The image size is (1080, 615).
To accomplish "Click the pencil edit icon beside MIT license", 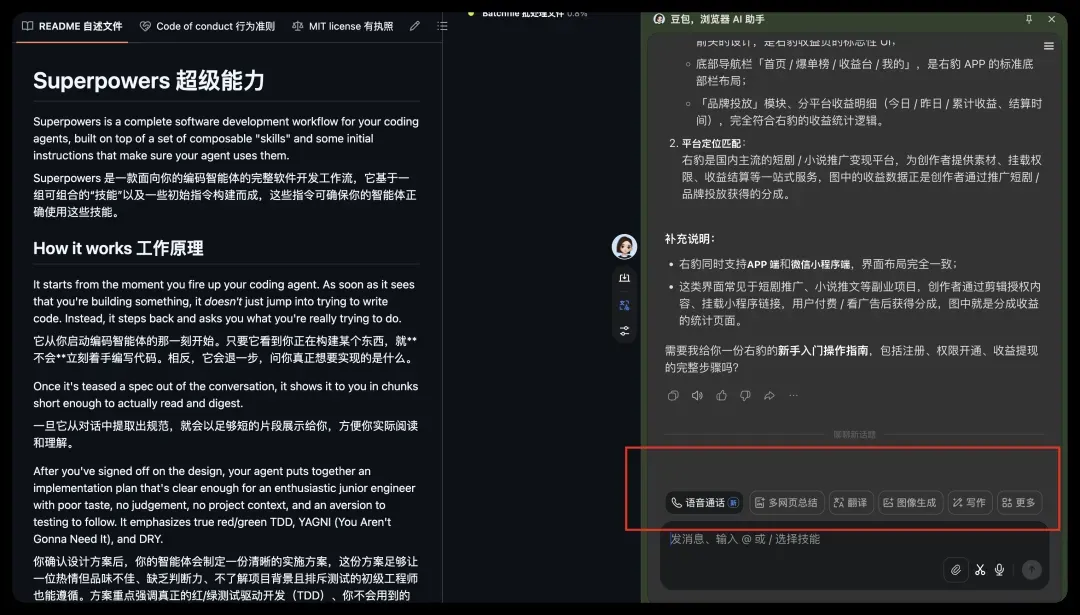I will [x=415, y=26].
